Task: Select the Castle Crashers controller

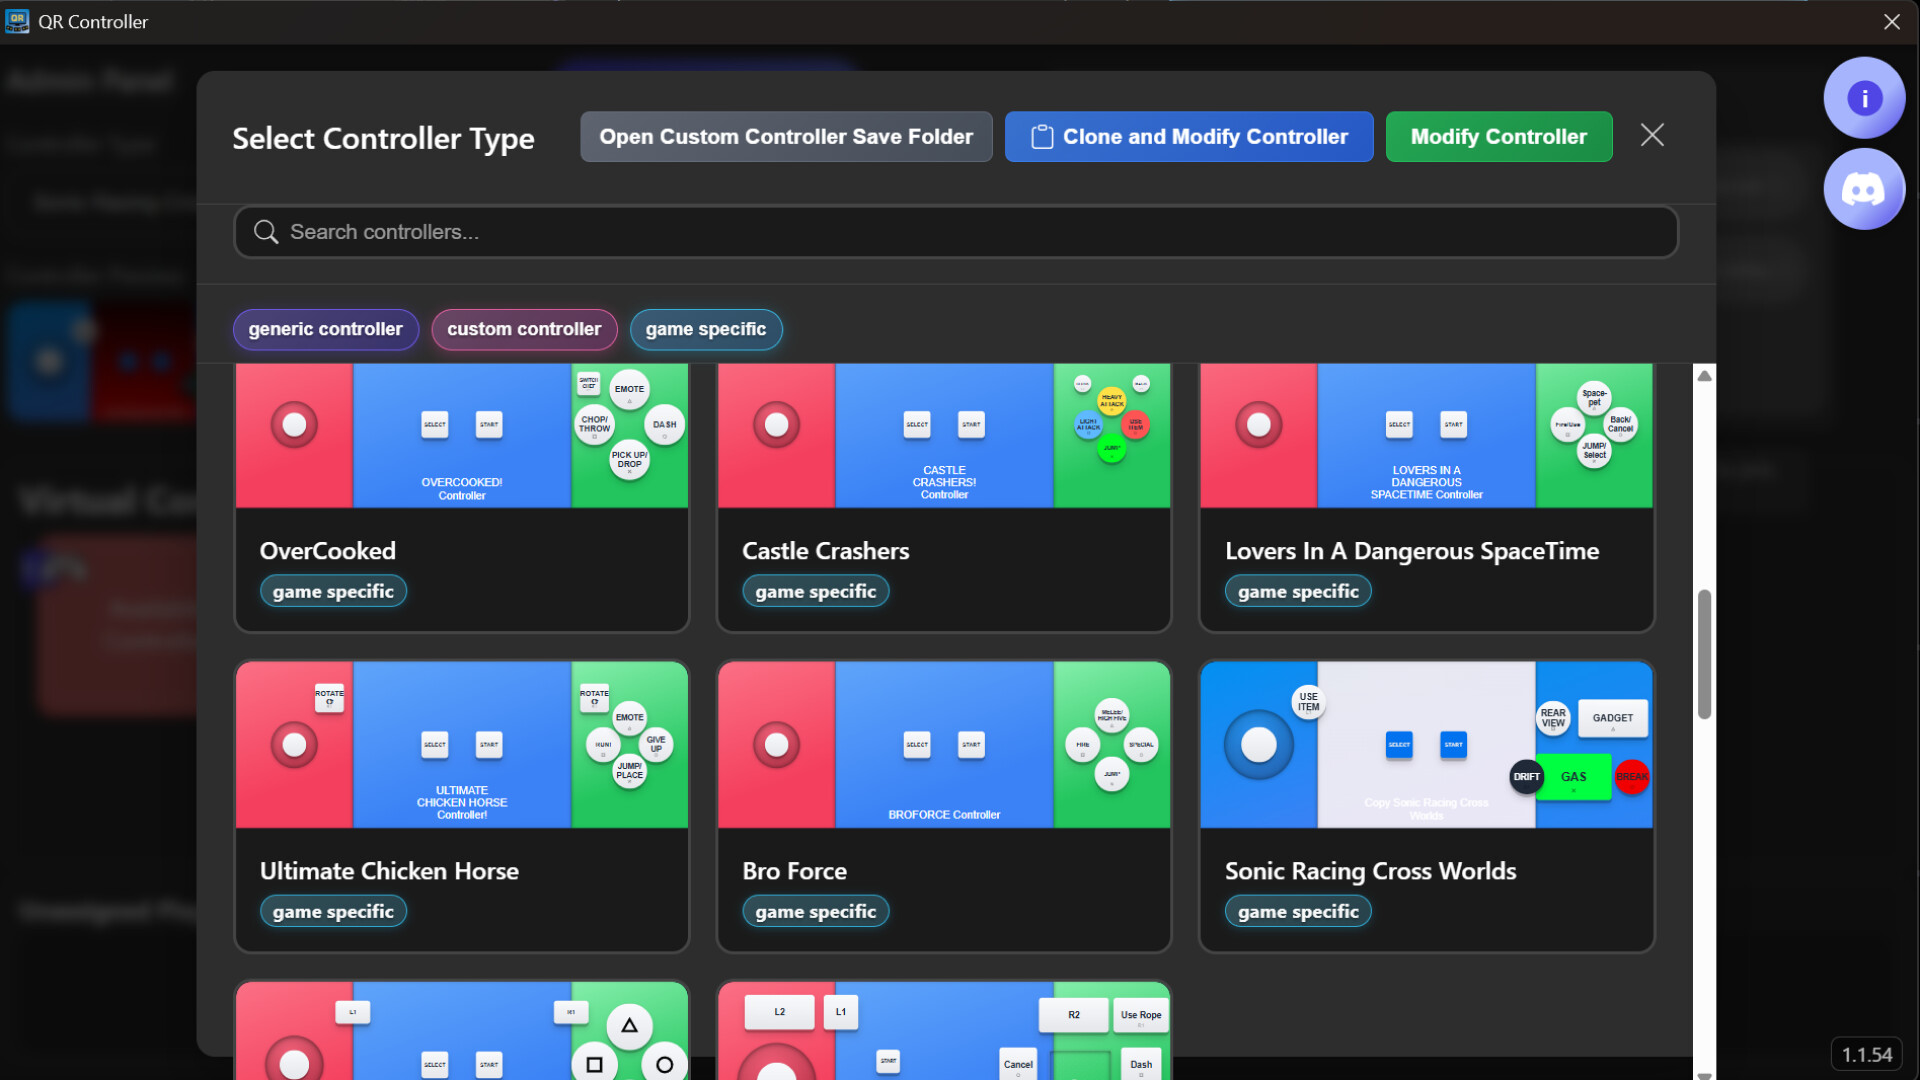Action: [943, 497]
